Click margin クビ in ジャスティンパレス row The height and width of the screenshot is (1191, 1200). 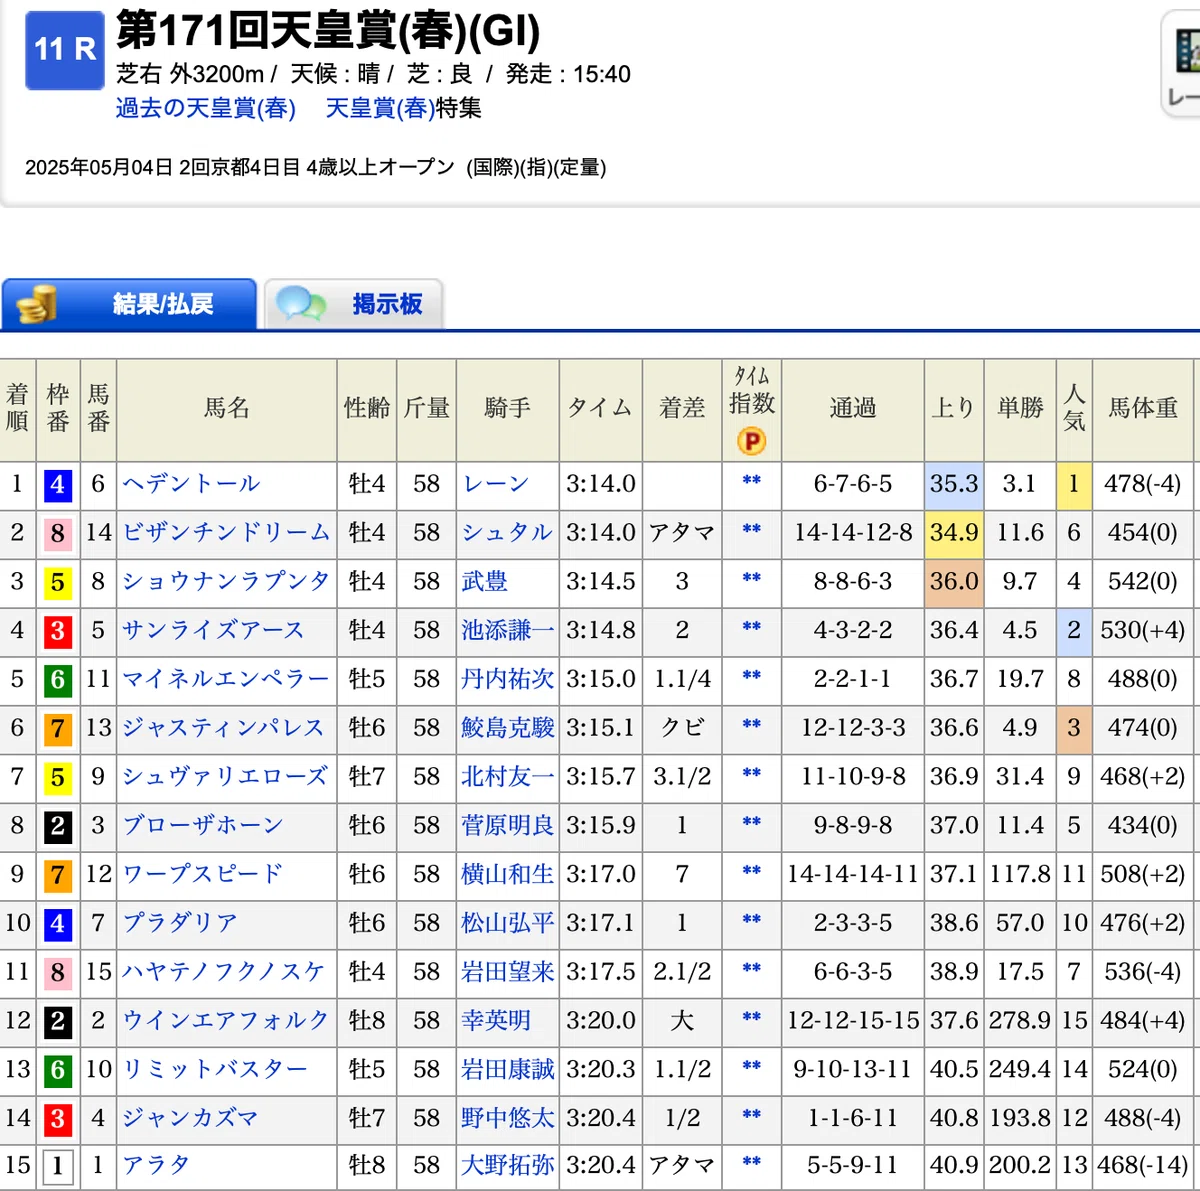pos(682,728)
